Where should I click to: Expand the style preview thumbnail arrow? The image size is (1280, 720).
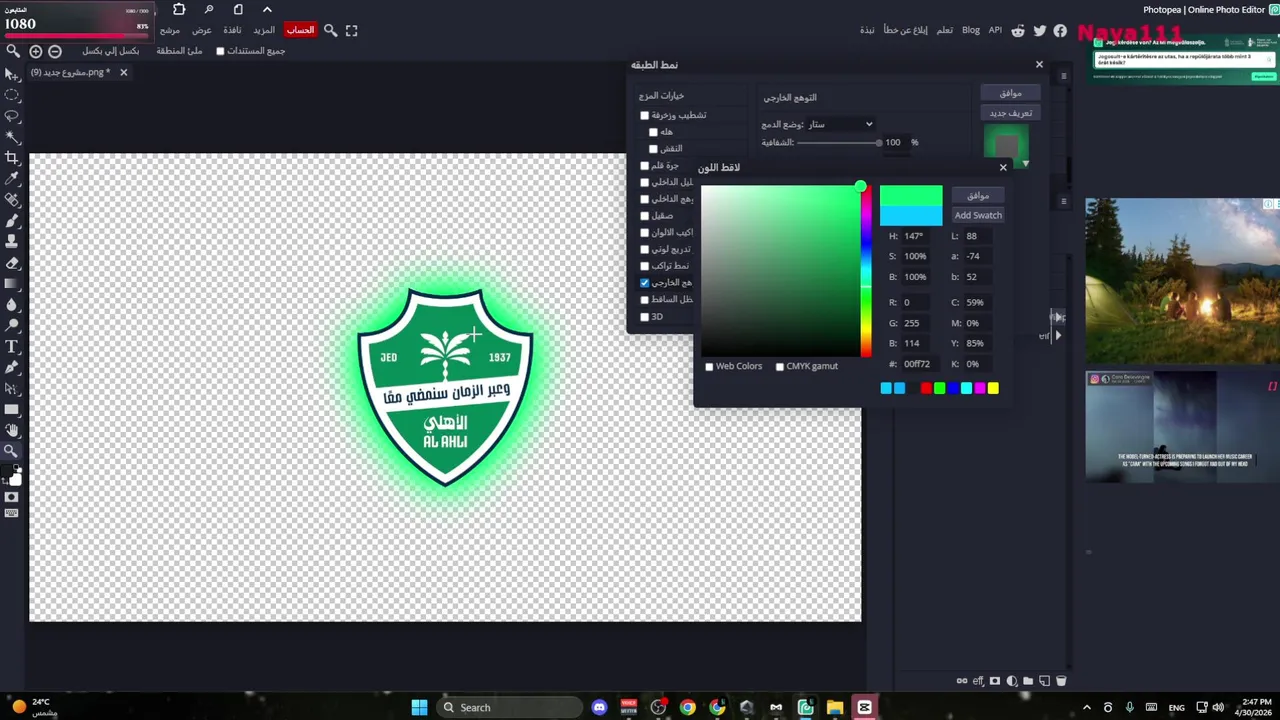click(1025, 164)
